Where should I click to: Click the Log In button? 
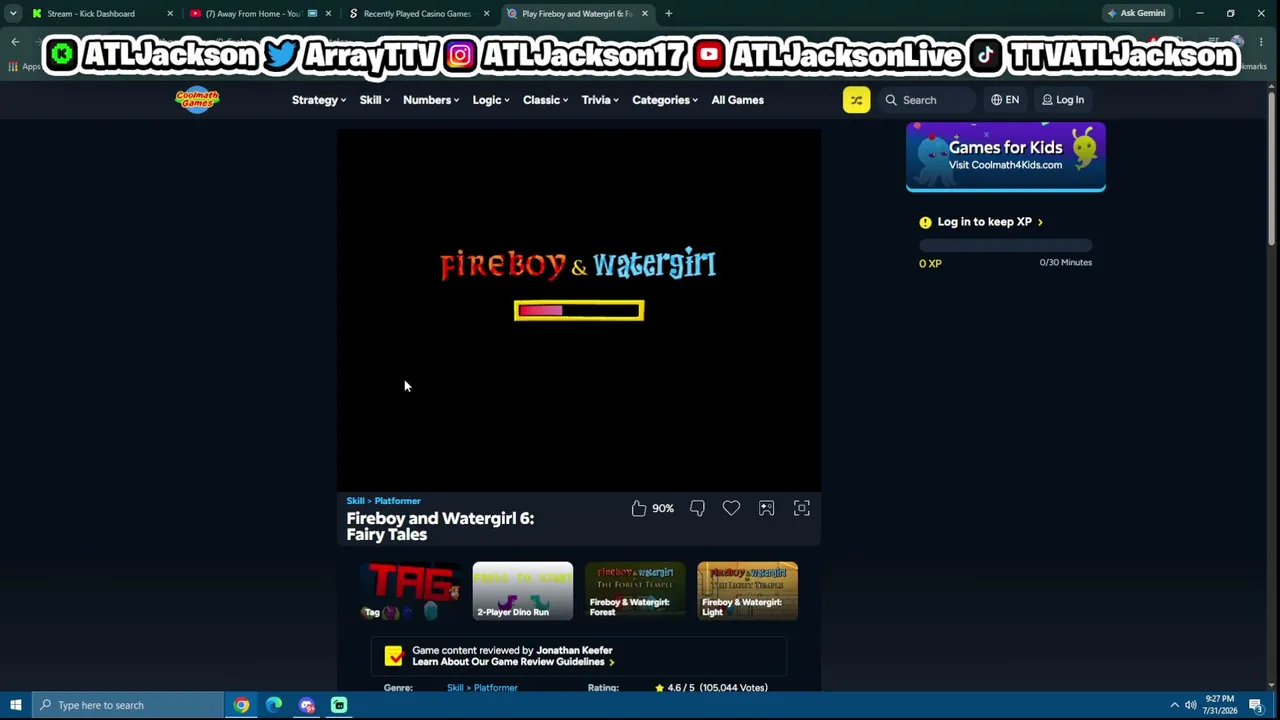1063,100
